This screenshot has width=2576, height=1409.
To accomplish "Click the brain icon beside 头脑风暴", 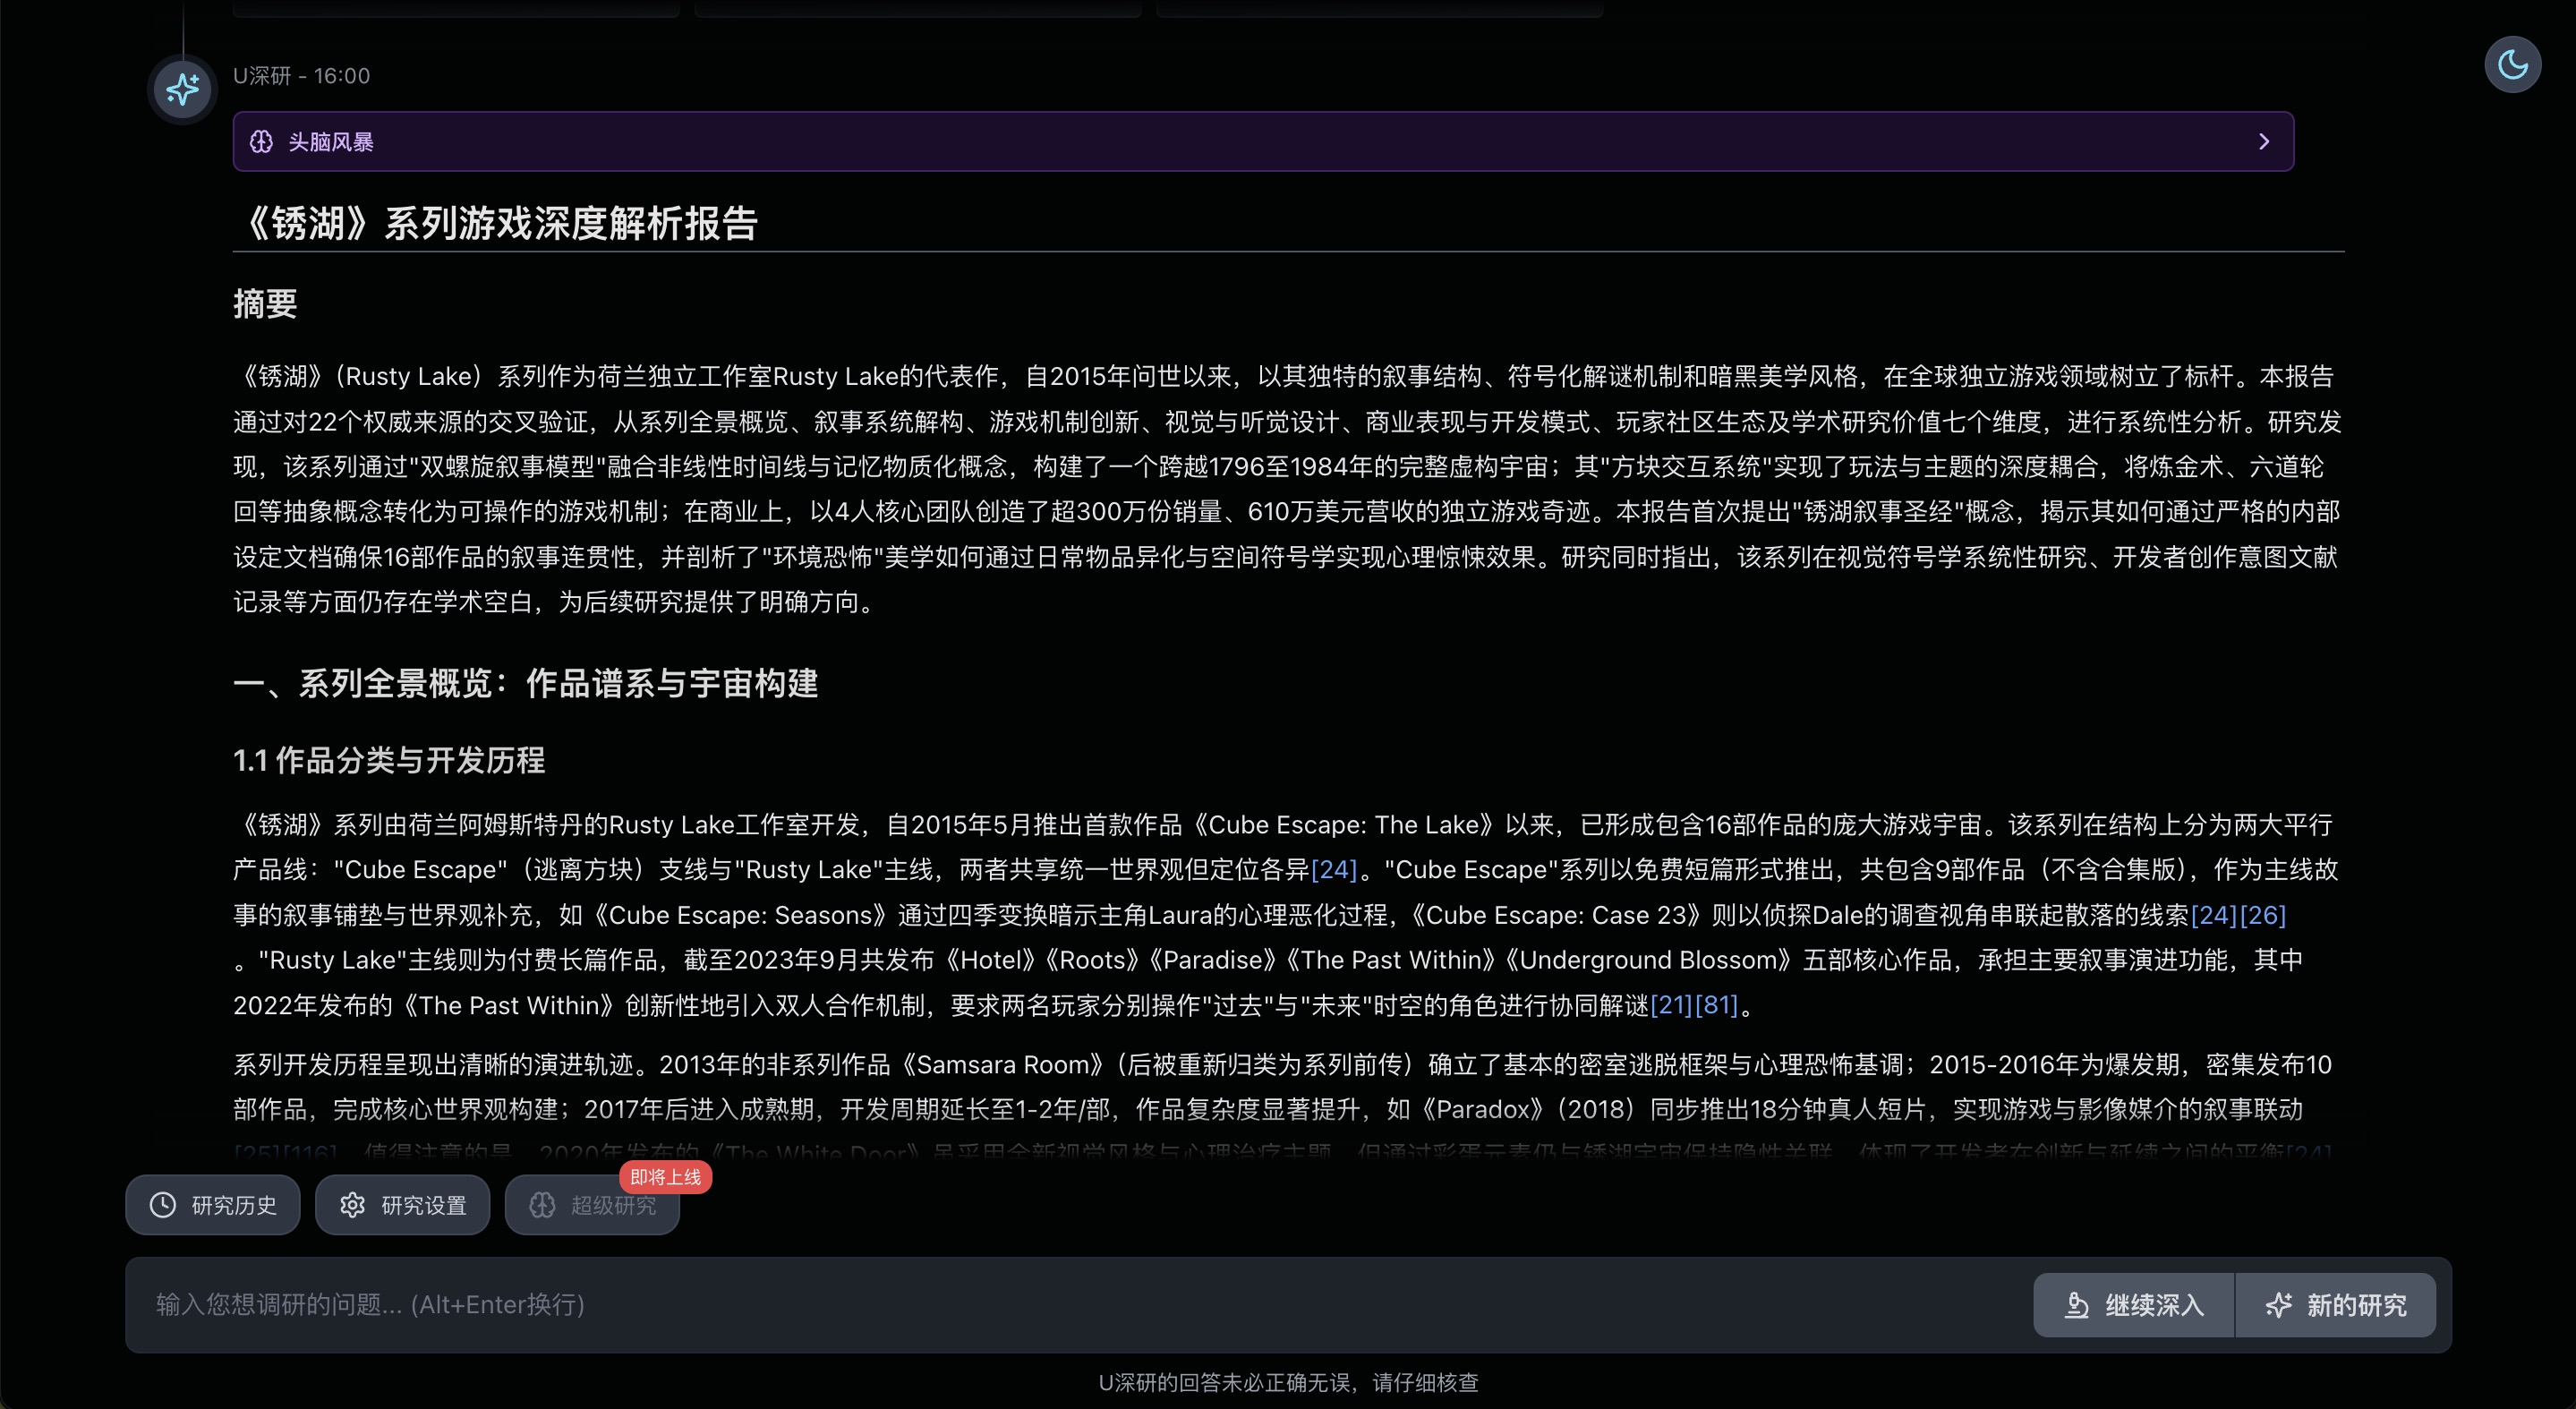I will click(x=261, y=142).
